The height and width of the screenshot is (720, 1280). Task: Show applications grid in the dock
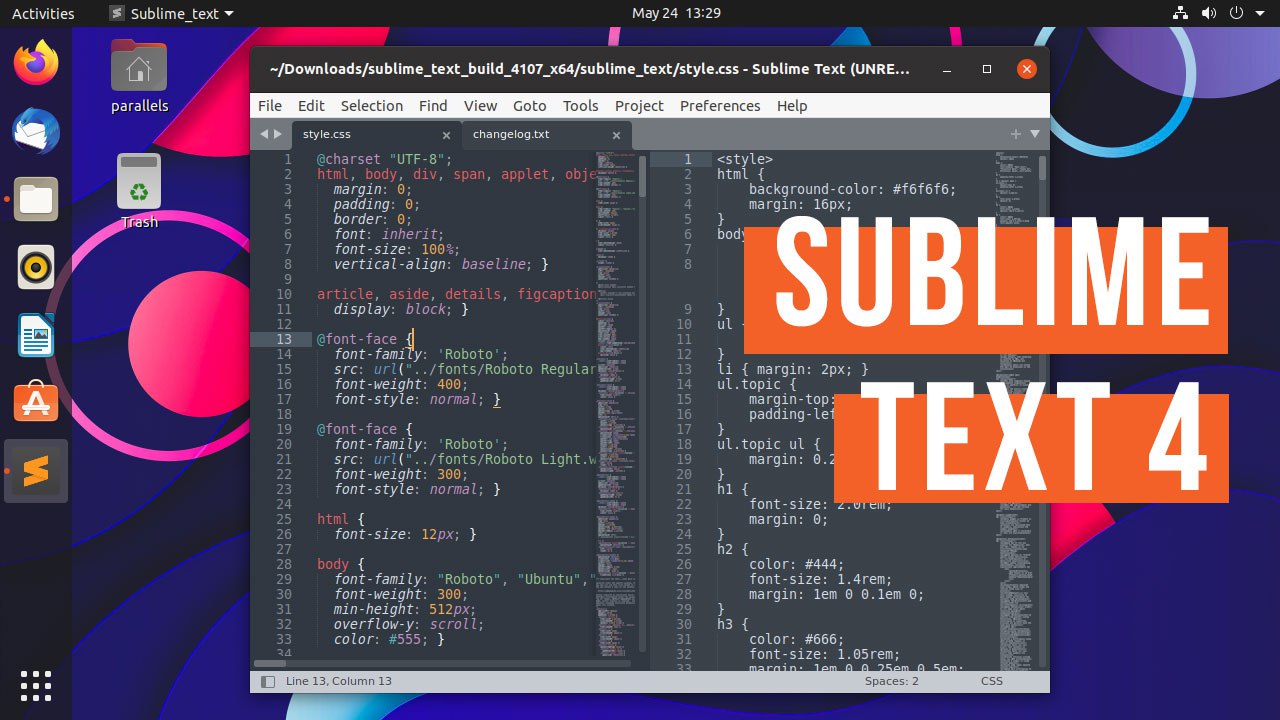pos(36,686)
